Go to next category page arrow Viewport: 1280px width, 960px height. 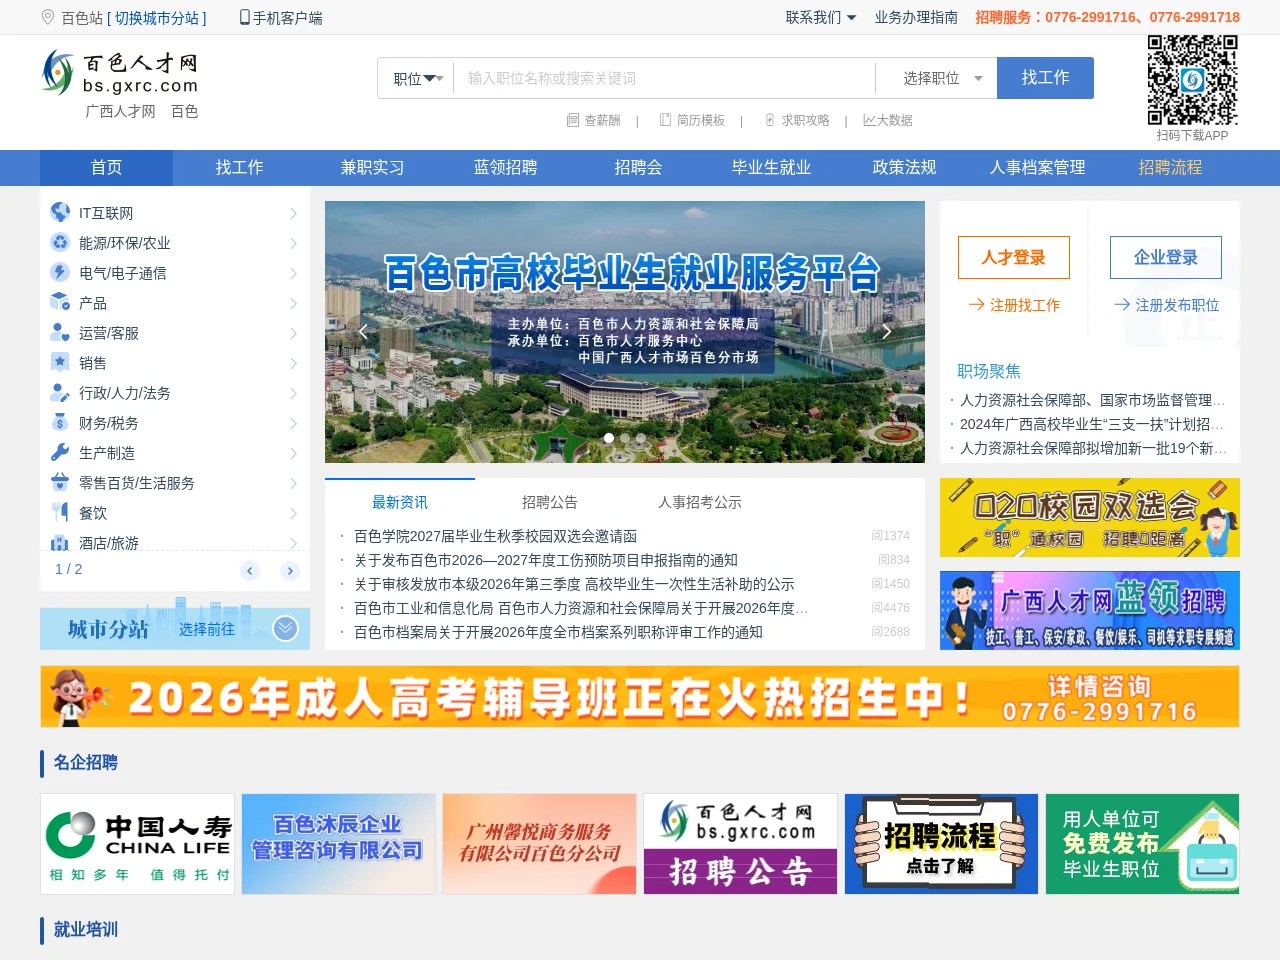290,571
